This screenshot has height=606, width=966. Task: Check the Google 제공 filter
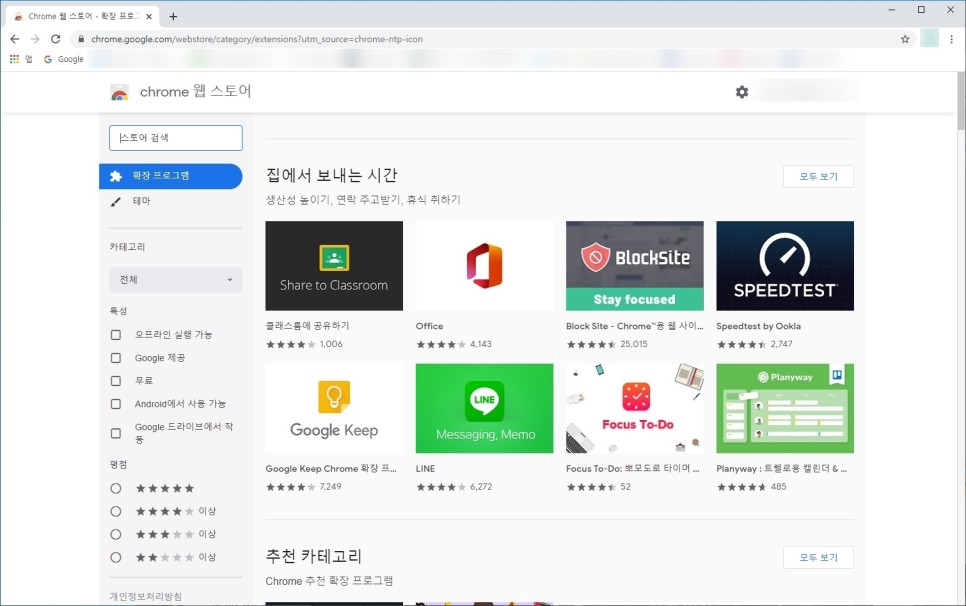(x=116, y=358)
